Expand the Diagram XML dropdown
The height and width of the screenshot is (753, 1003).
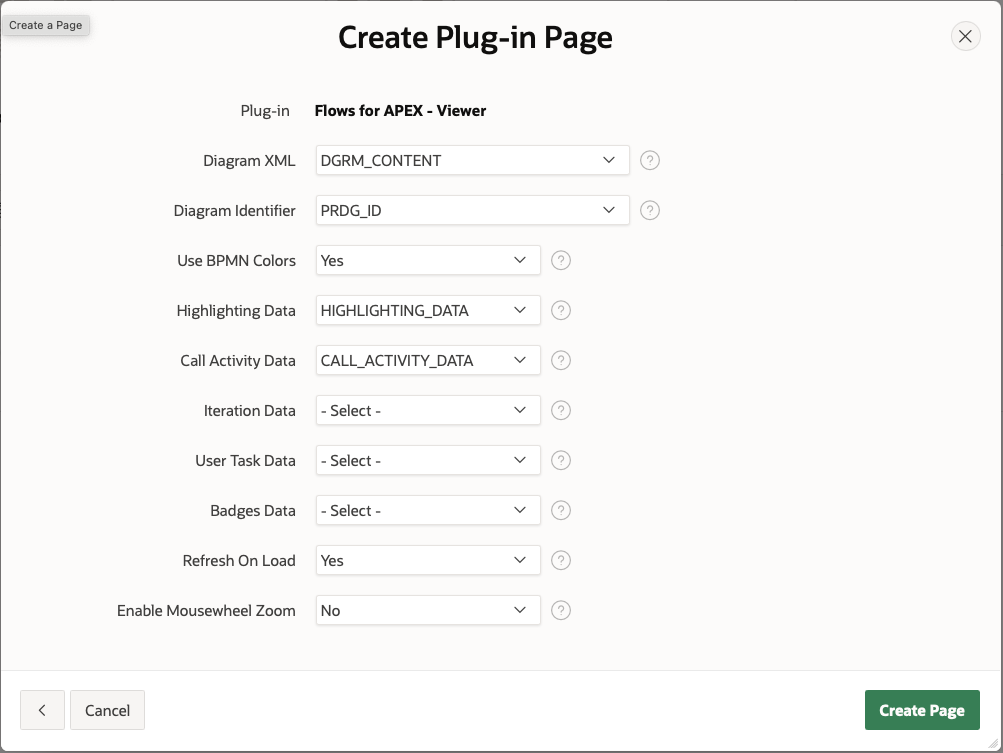(472, 160)
